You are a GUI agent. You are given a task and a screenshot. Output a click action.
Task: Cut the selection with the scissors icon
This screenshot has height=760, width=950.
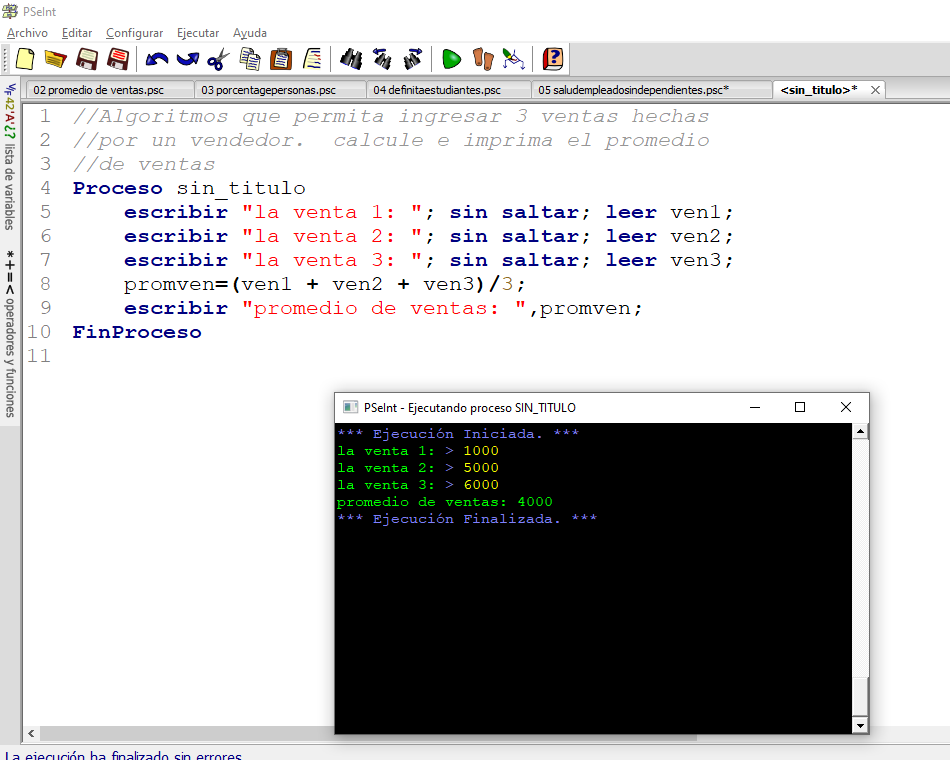point(218,59)
